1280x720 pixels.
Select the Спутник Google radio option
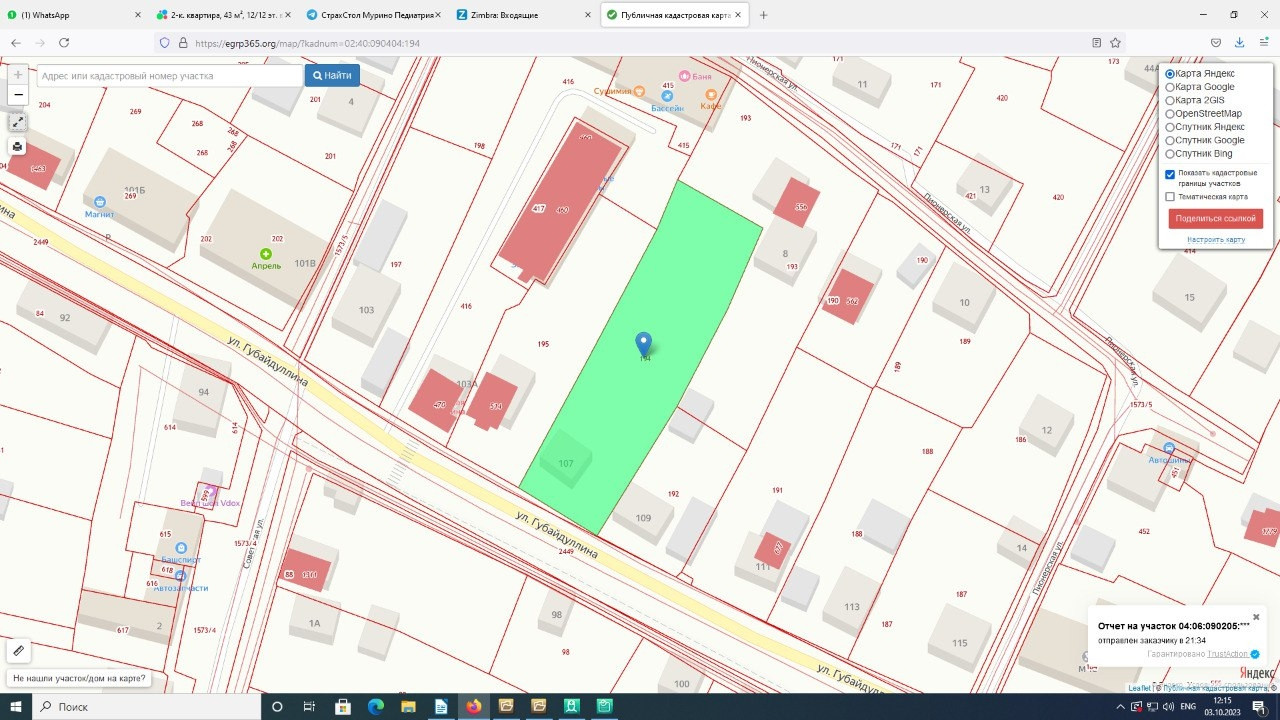pos(1170,140)
